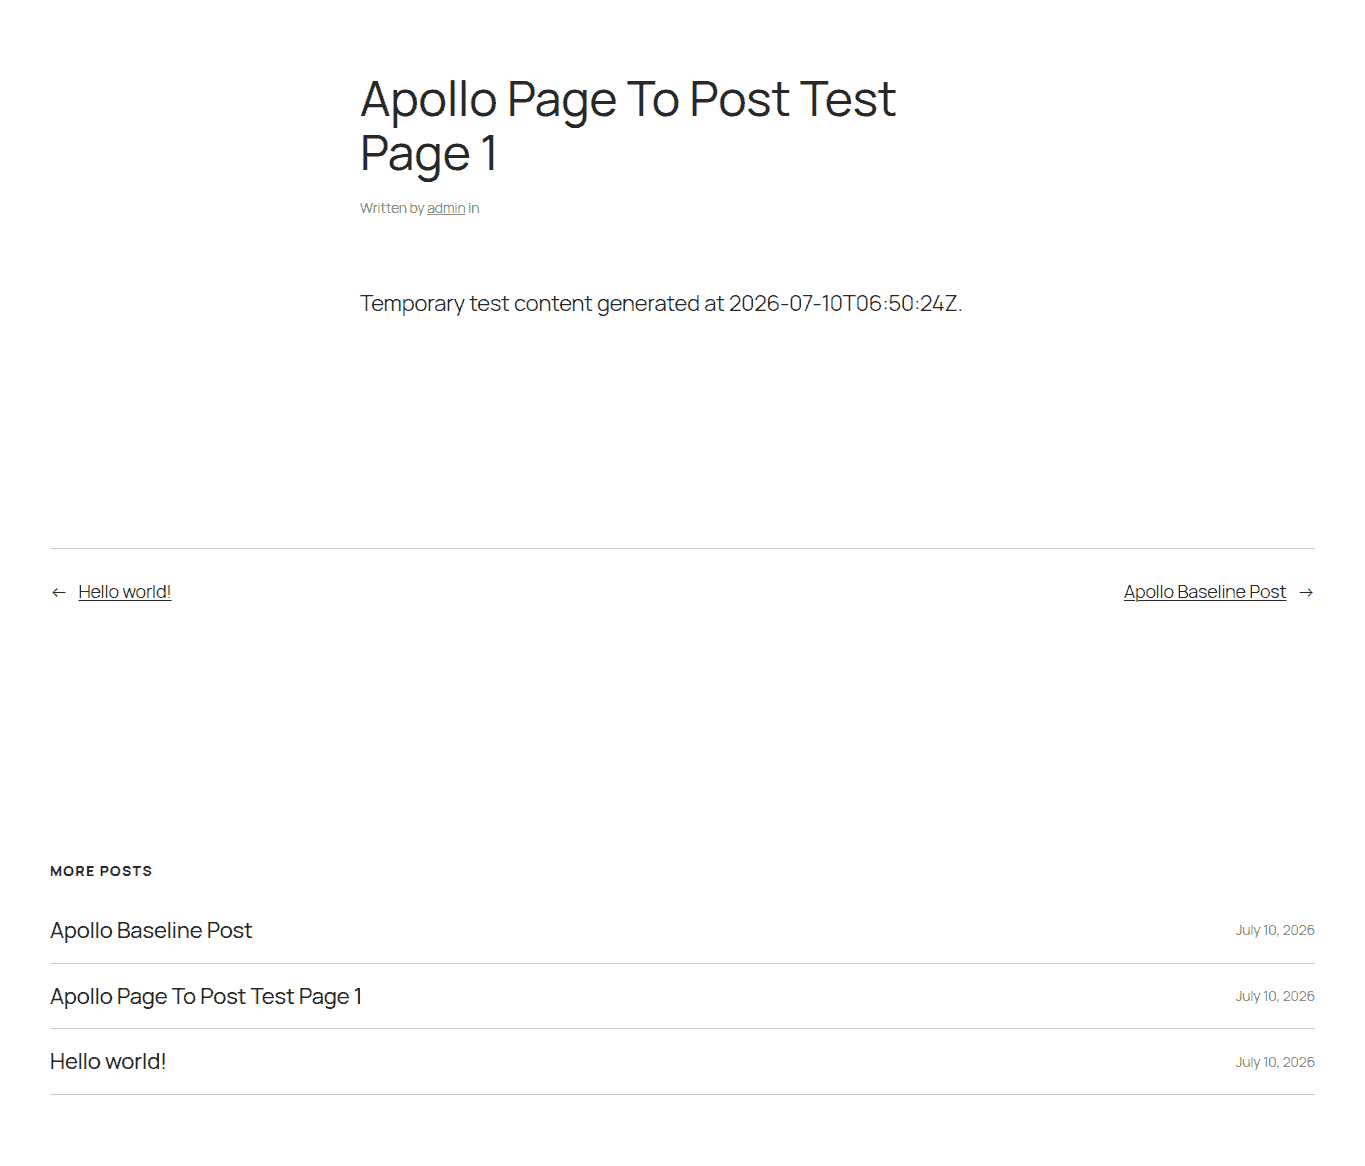
Task: Click the Temporary test content paragraph
Action: coord(661,303)
